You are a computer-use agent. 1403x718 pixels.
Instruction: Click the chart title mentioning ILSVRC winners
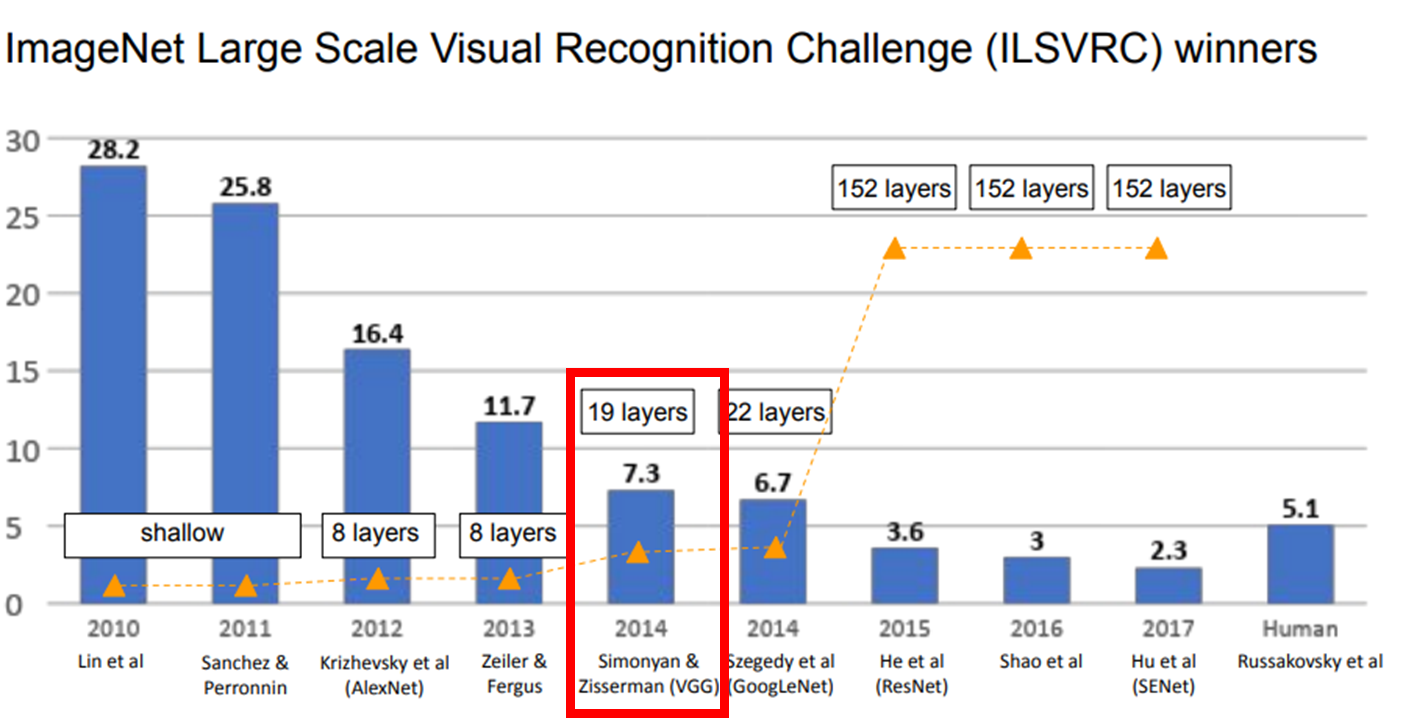661,48
